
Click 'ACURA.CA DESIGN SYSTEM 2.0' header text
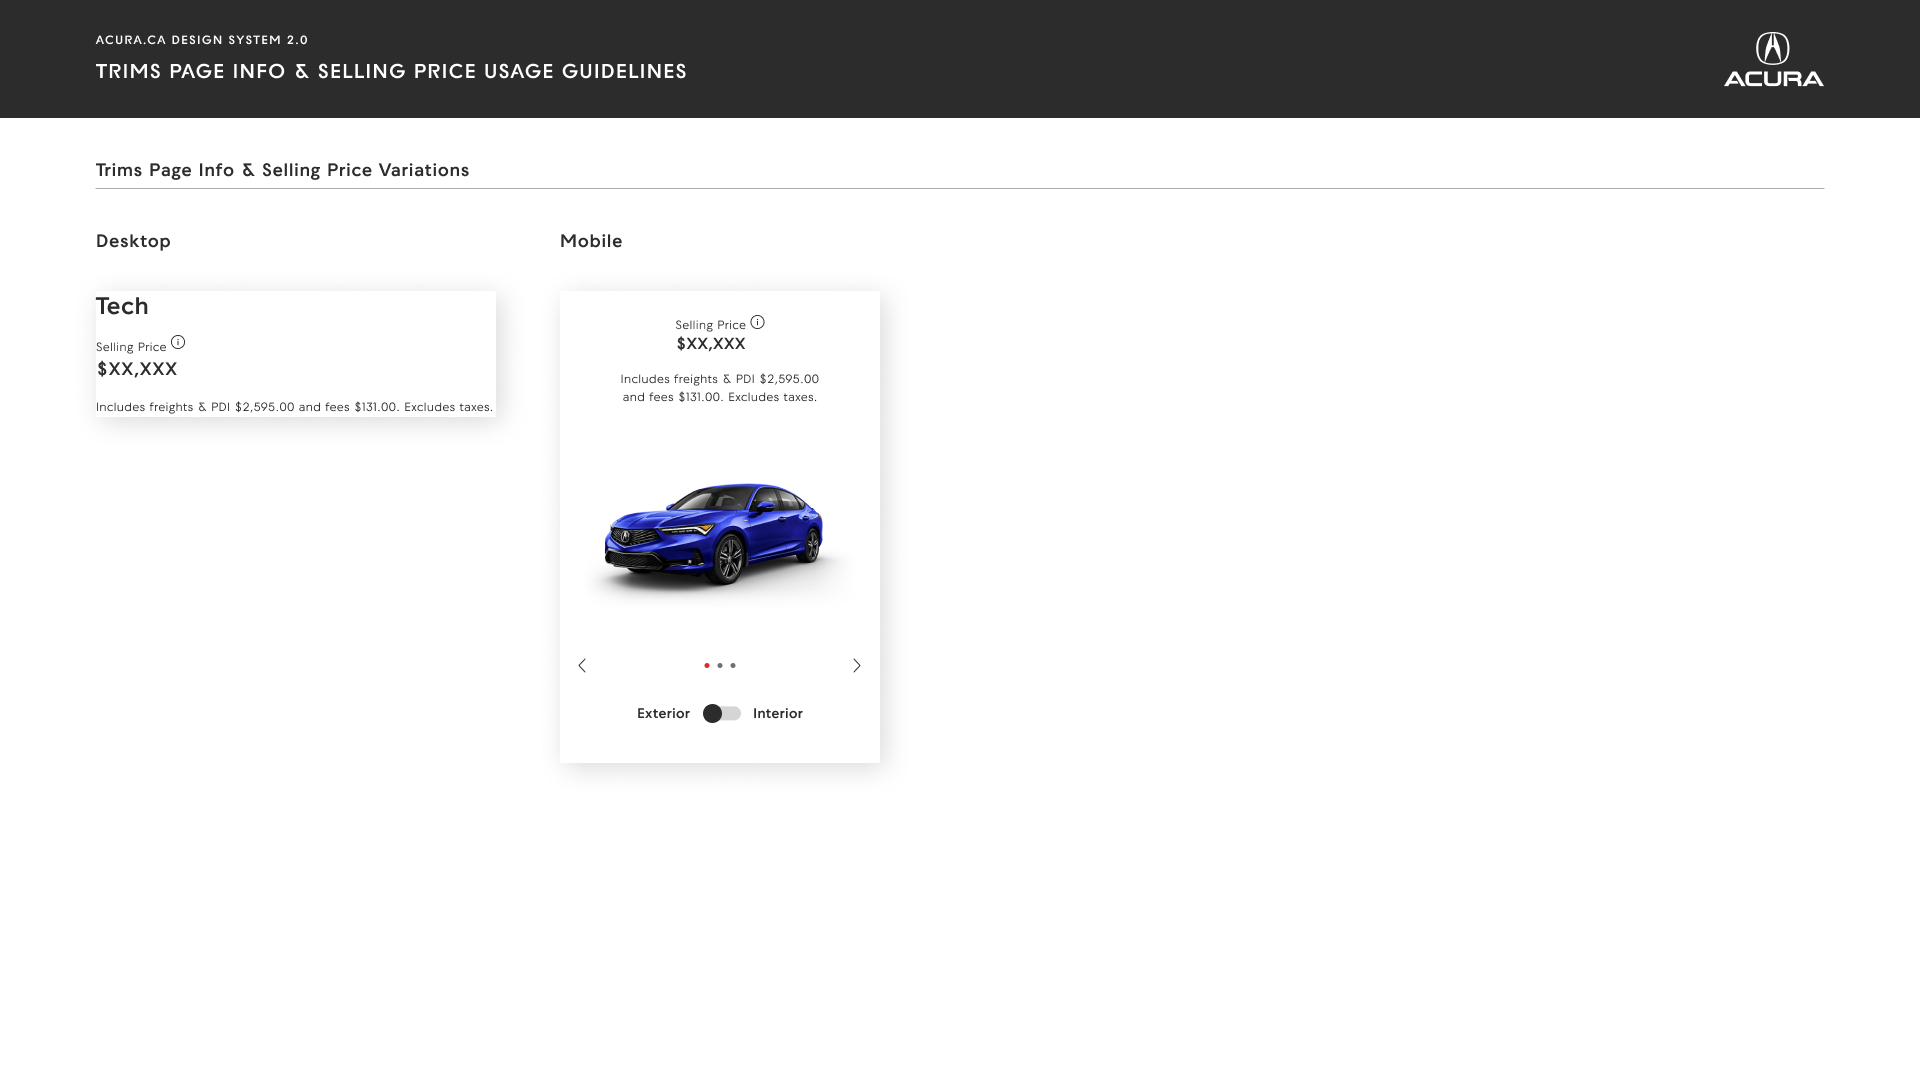pyautogui.click(x=202, y=40)
